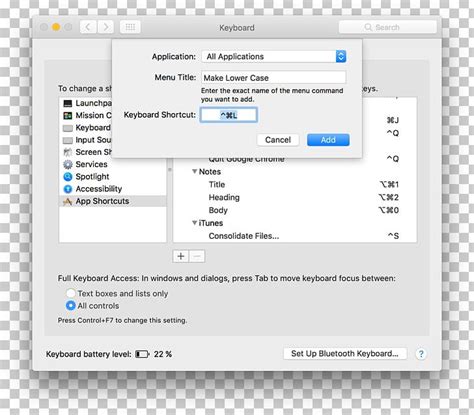This screenshot has width=474, height=415.
Task: Click the Cancel button
Action: point(278,140)
